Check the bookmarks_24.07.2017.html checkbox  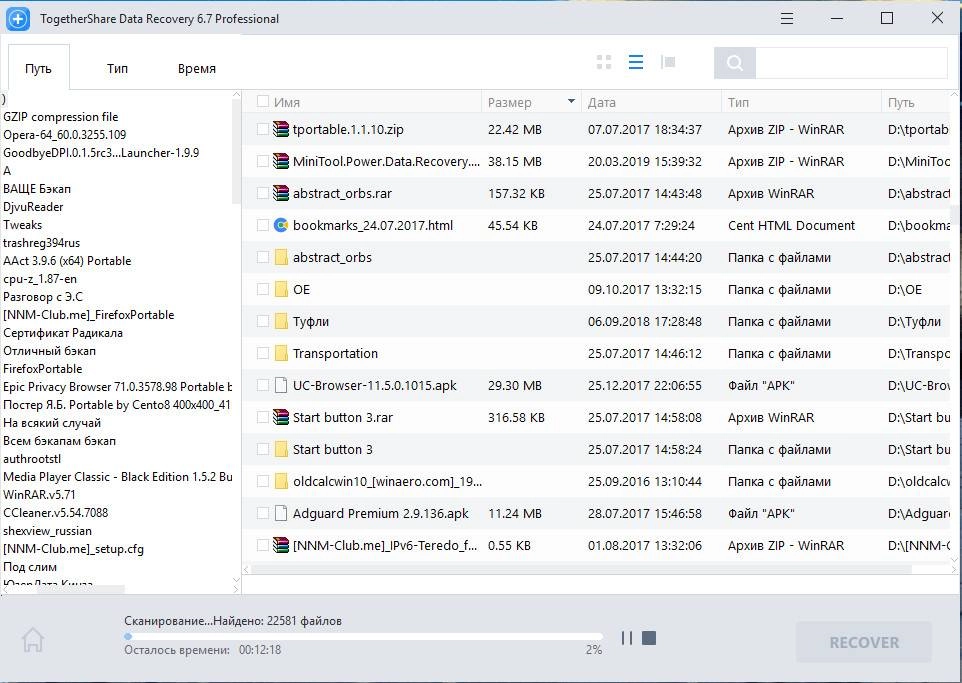tap(263, 225)
